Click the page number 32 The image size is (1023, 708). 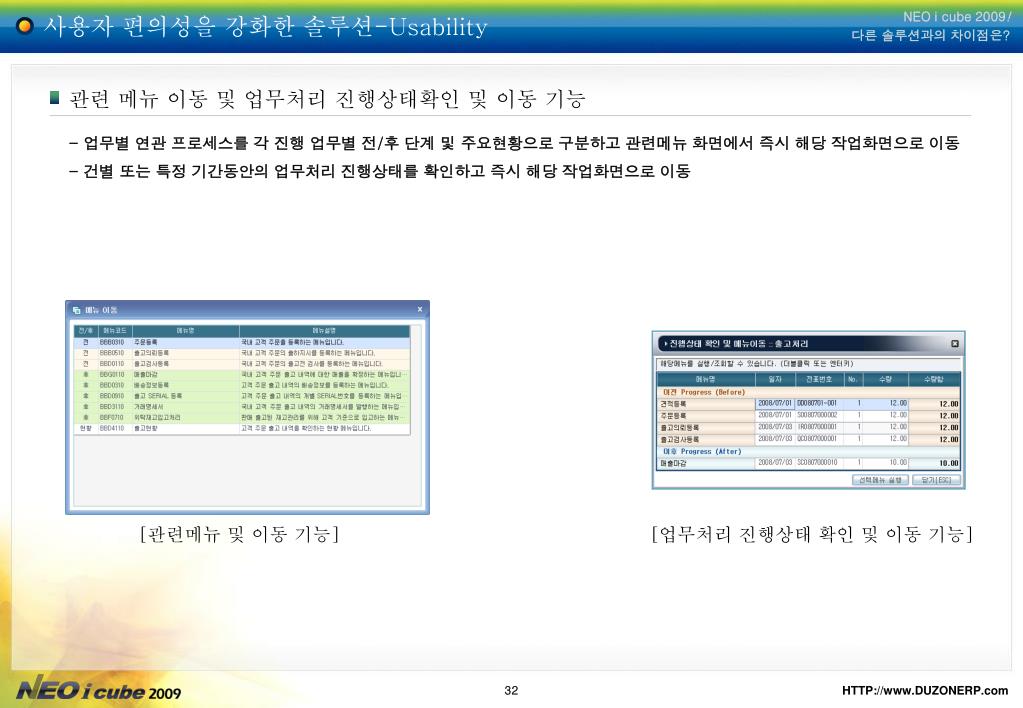(512, 690)
